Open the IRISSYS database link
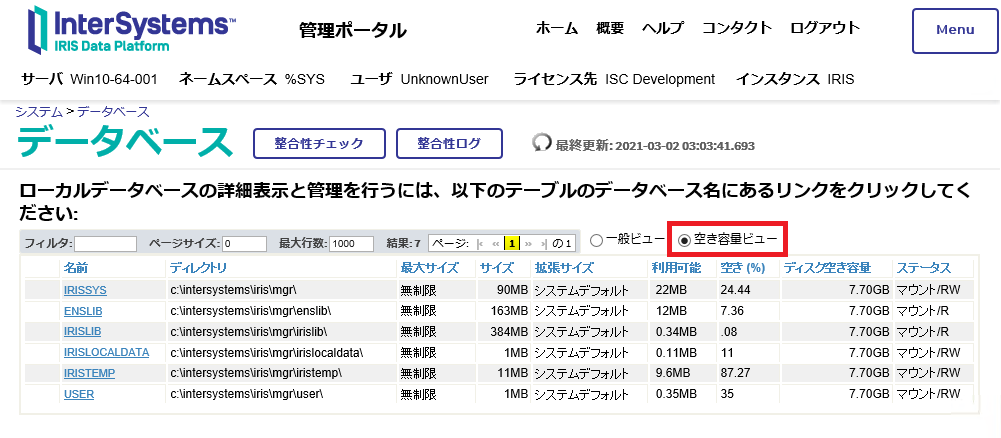This screenshot has width=1001, height=438. tap(85, 289)
